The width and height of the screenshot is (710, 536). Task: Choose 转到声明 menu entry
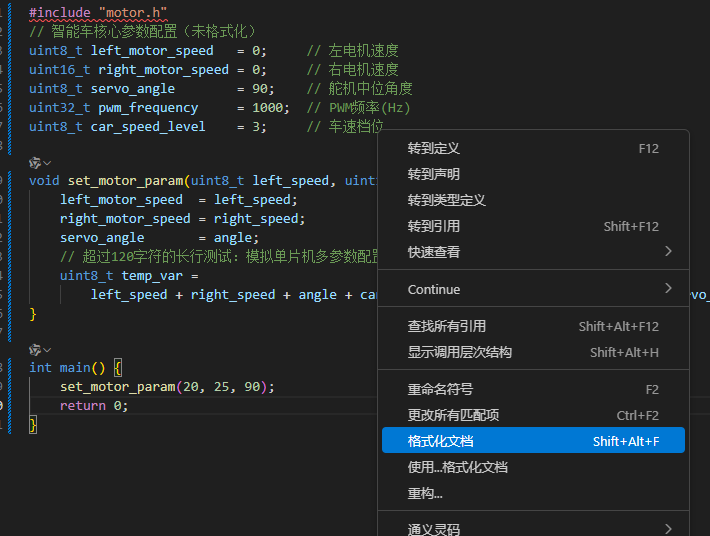click(x=533, y=174)
